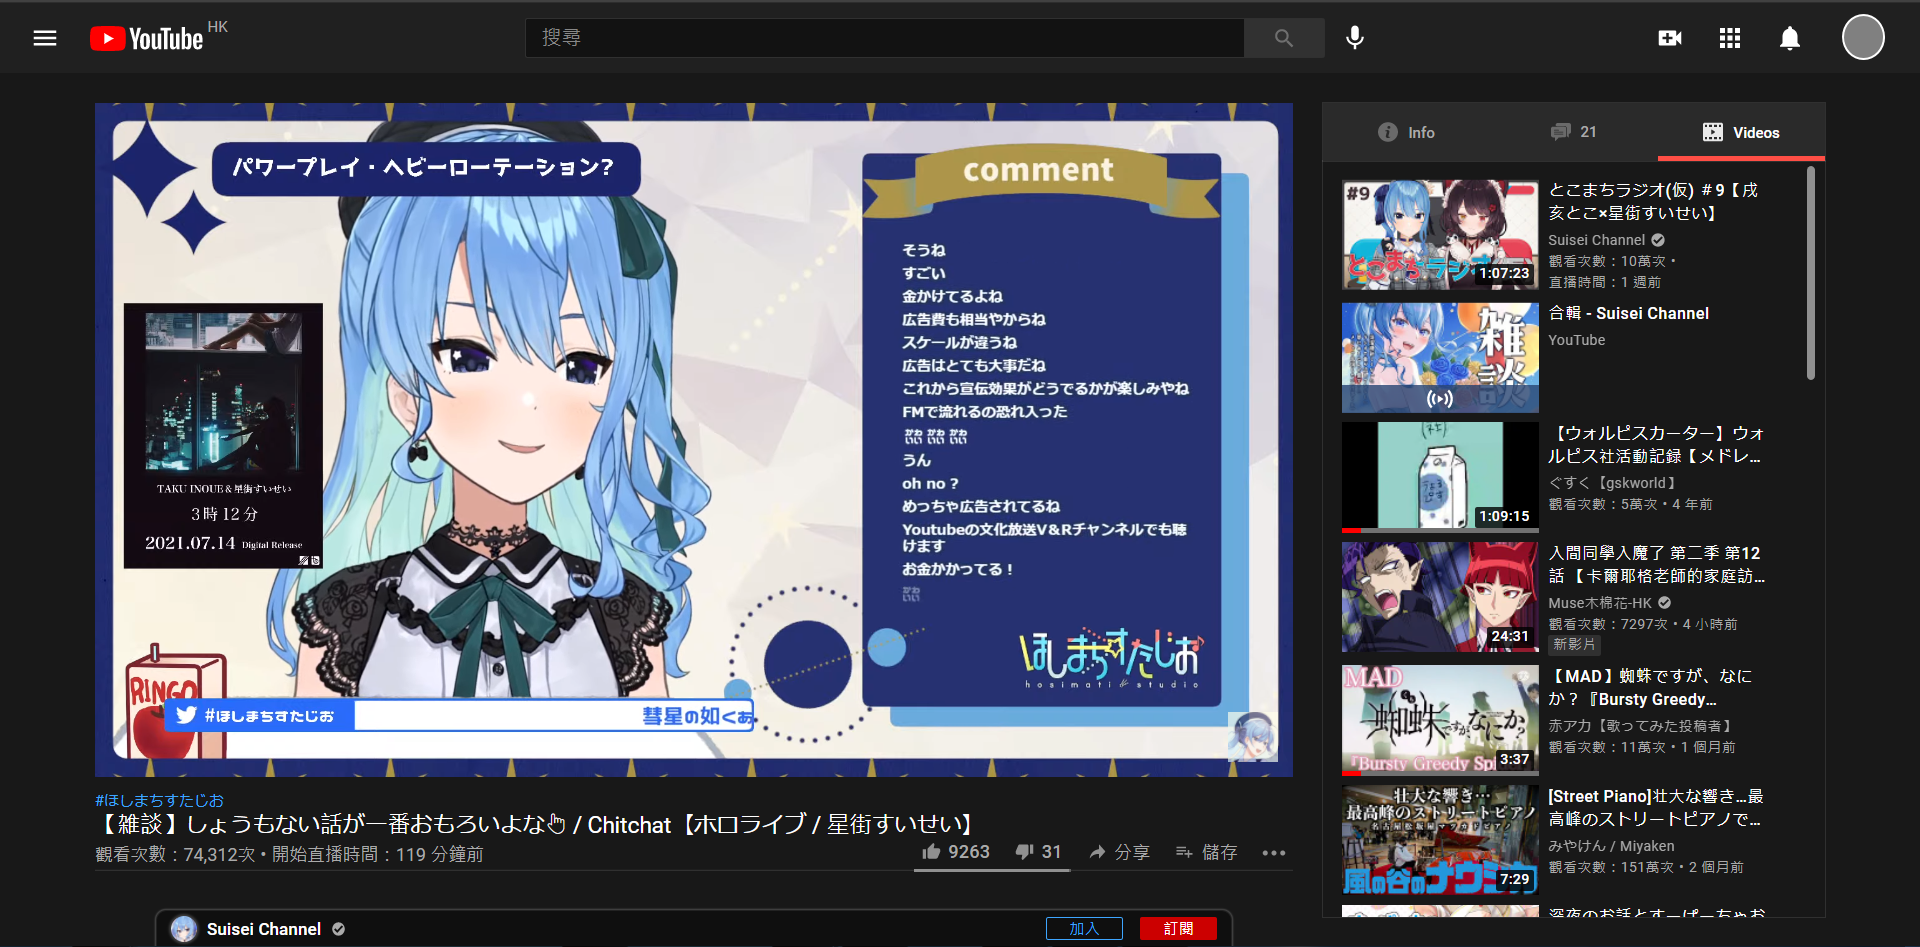Click the share arrow button
The height and width of the screenshot is (947, 1920).
1119,852
